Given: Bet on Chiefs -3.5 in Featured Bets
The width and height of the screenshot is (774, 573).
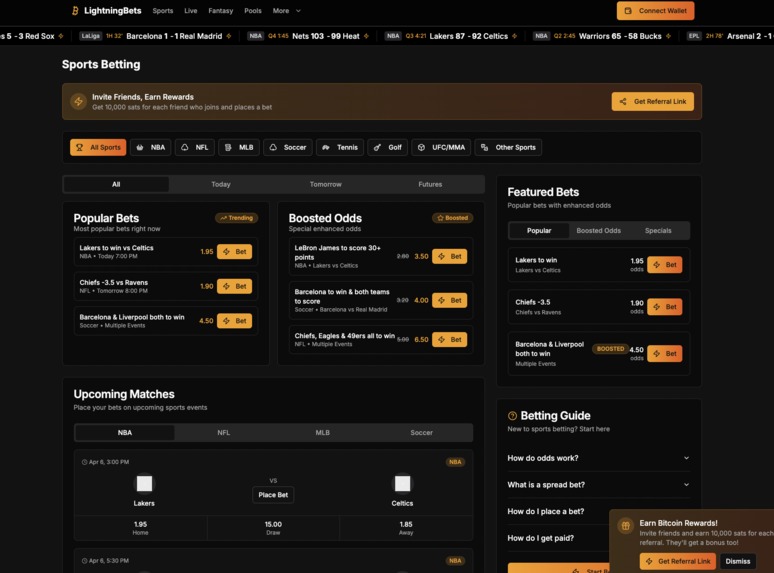Looking at the screenshot, I should pyautogui.click(x=664, y=306).
